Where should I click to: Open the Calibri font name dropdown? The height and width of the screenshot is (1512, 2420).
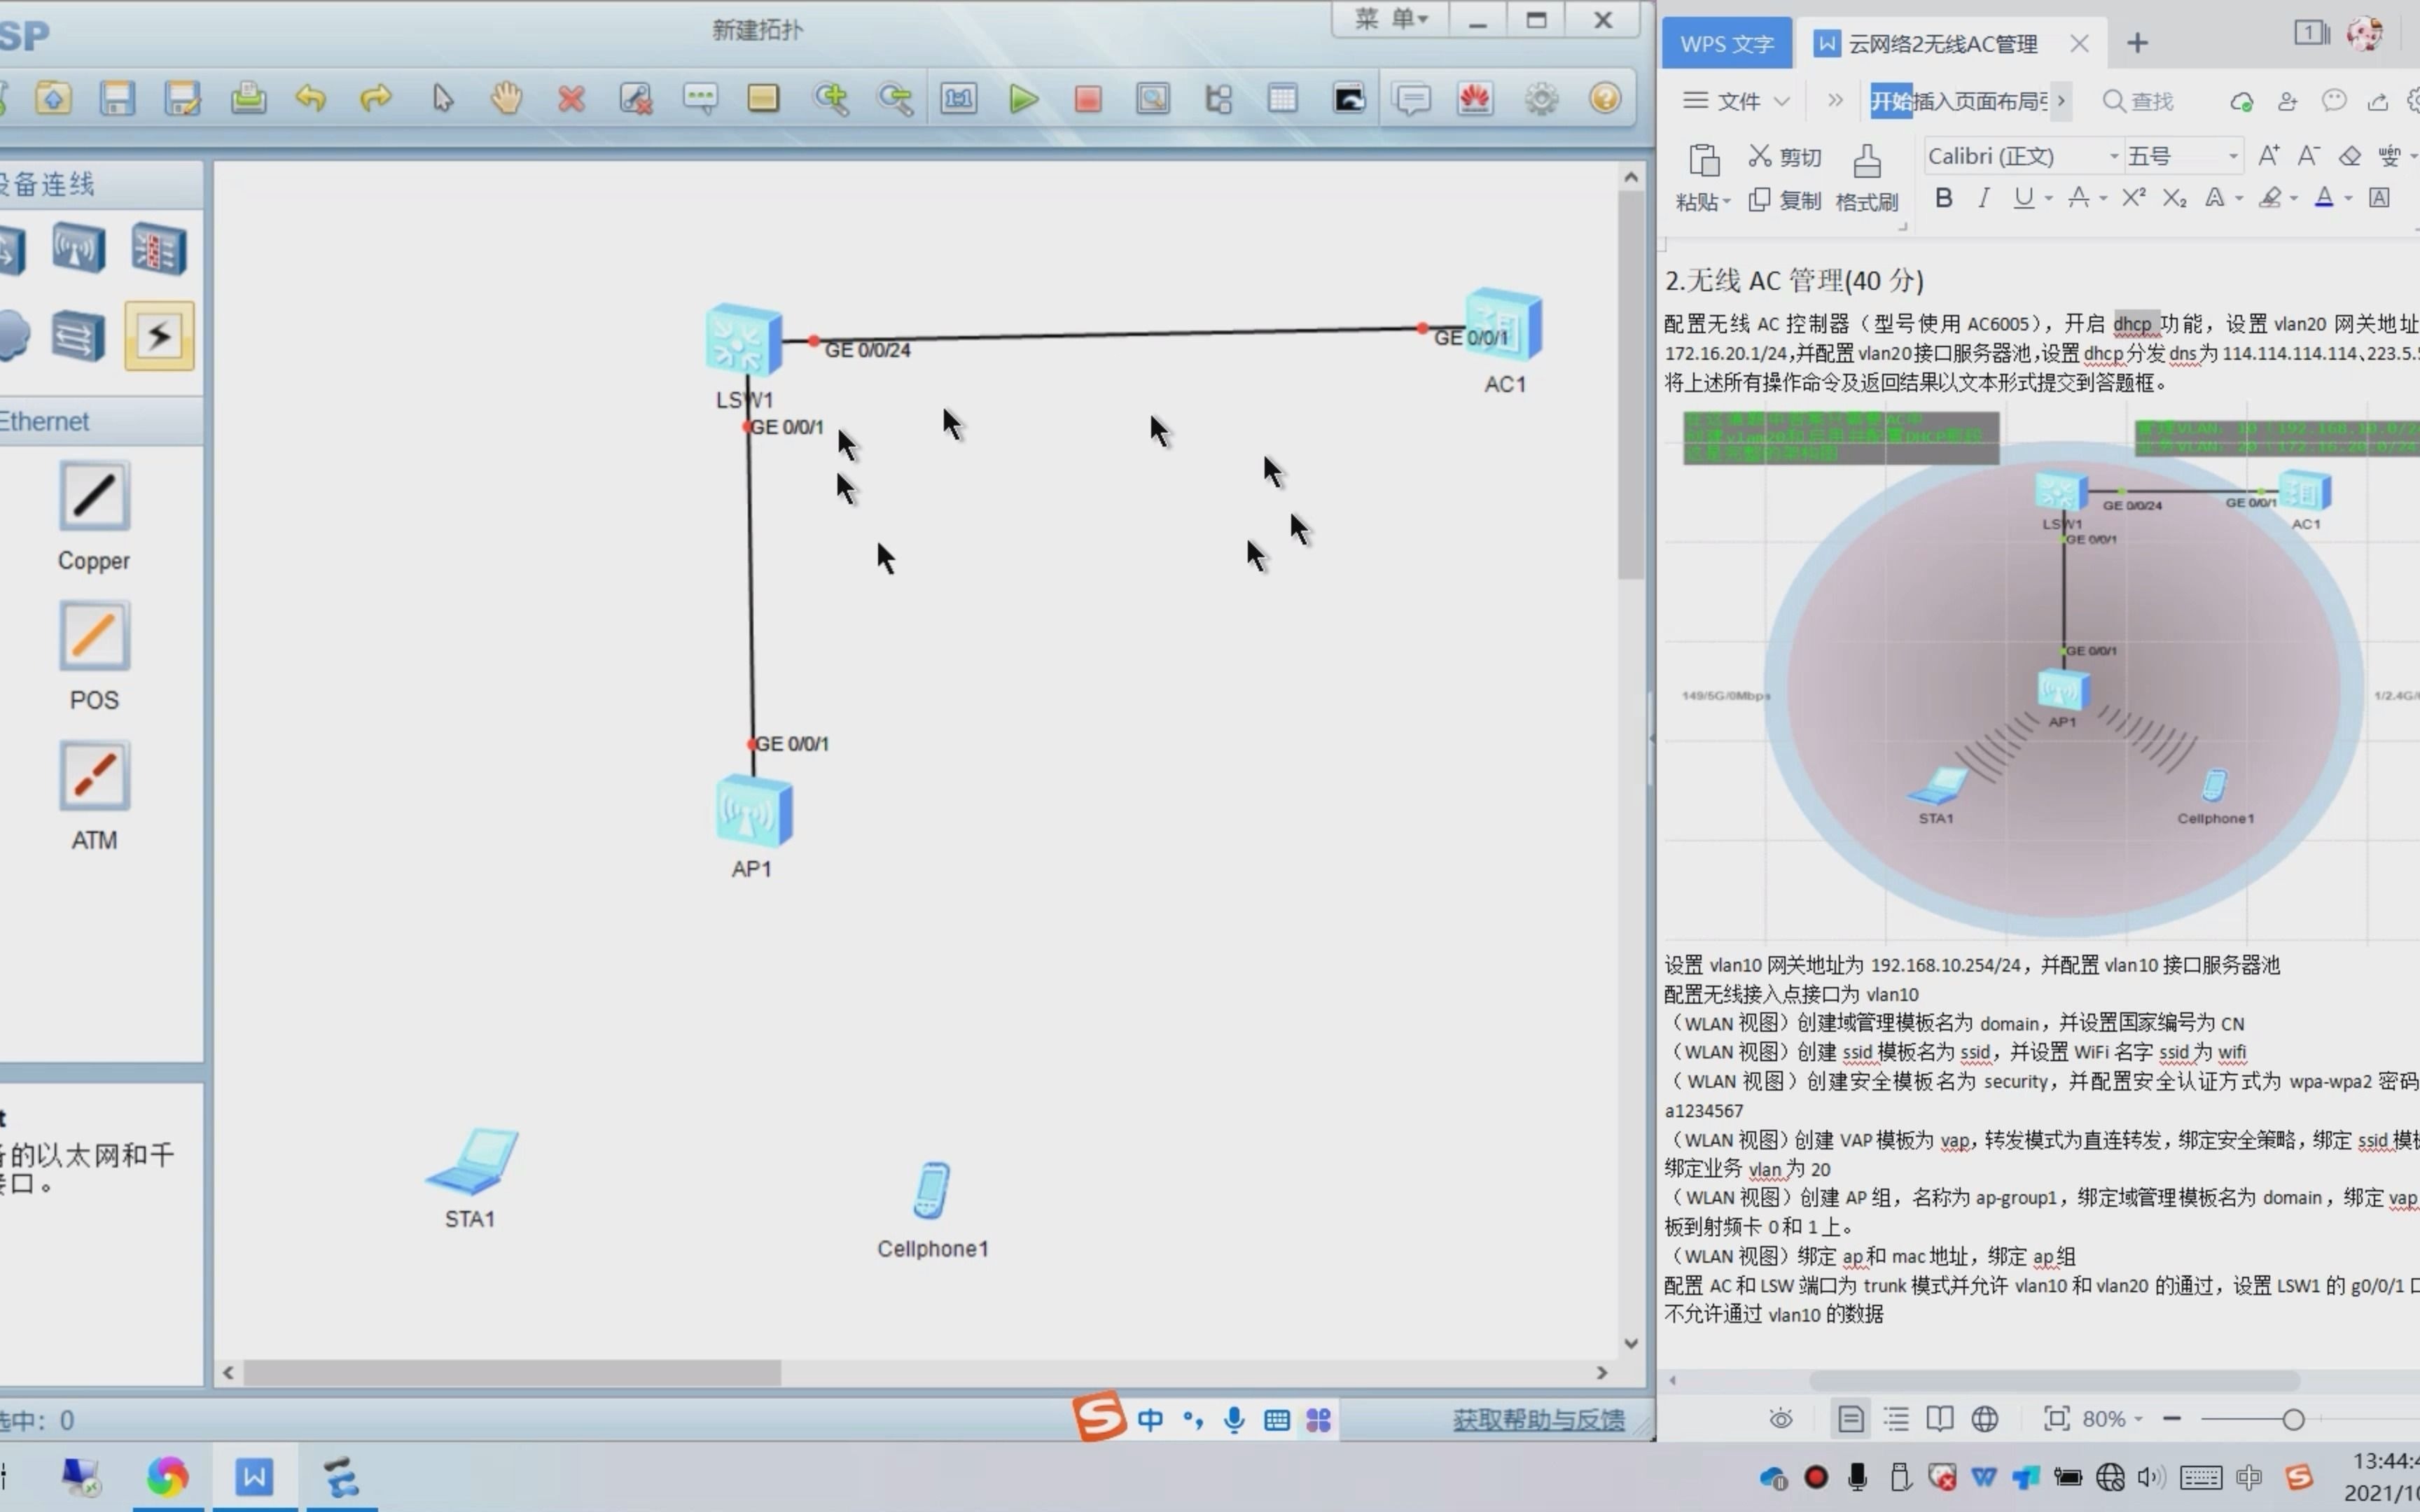[x=2113, y=157]
